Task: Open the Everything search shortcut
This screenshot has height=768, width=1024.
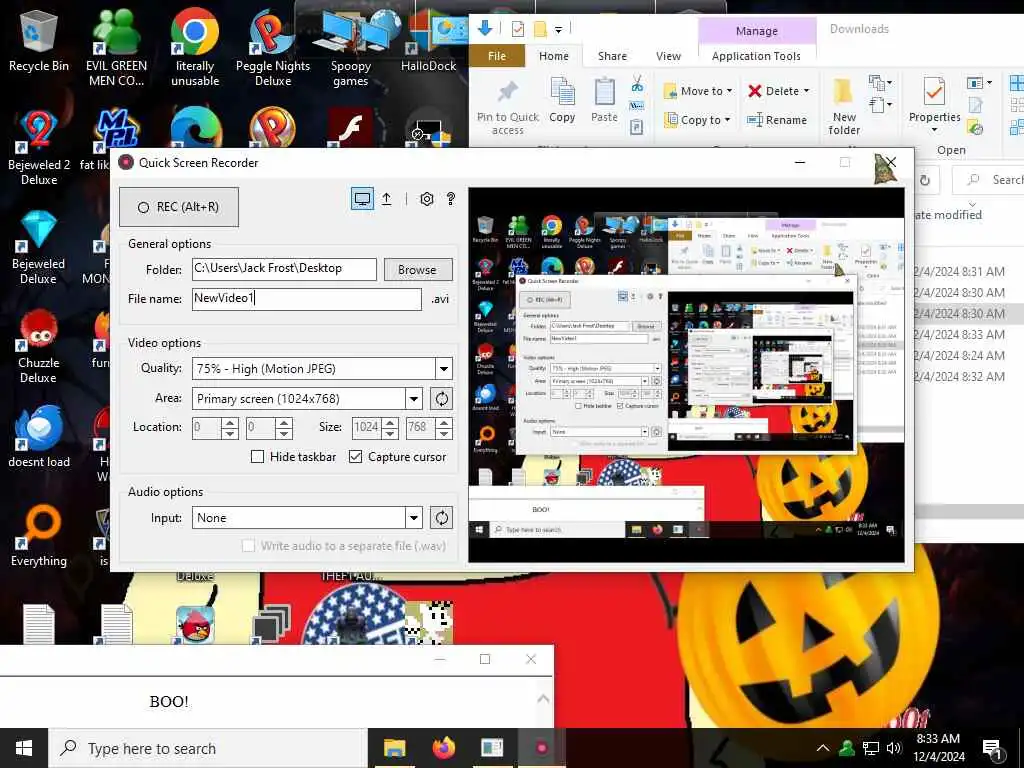Action: 39,536
